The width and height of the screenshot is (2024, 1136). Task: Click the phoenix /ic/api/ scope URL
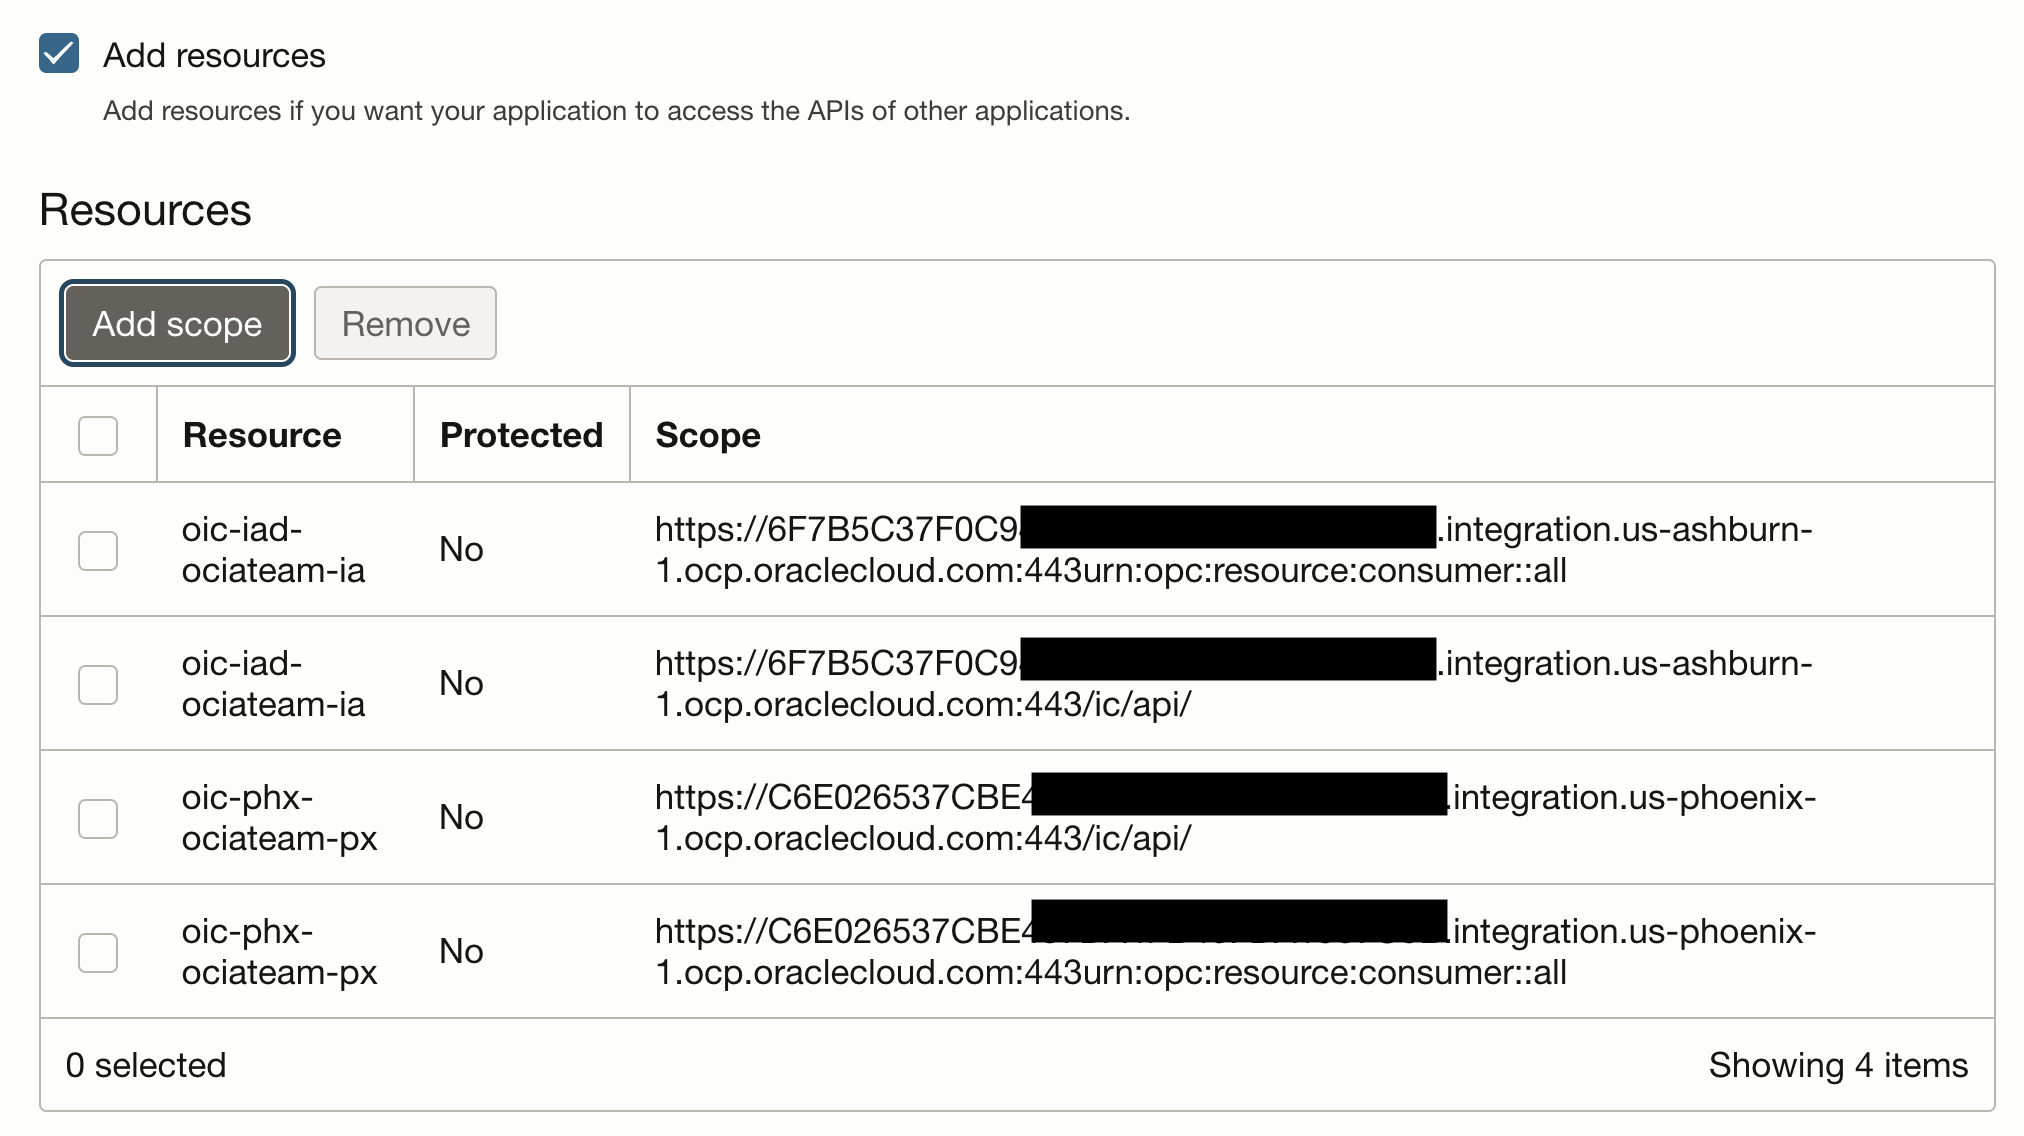pos(922,839)
